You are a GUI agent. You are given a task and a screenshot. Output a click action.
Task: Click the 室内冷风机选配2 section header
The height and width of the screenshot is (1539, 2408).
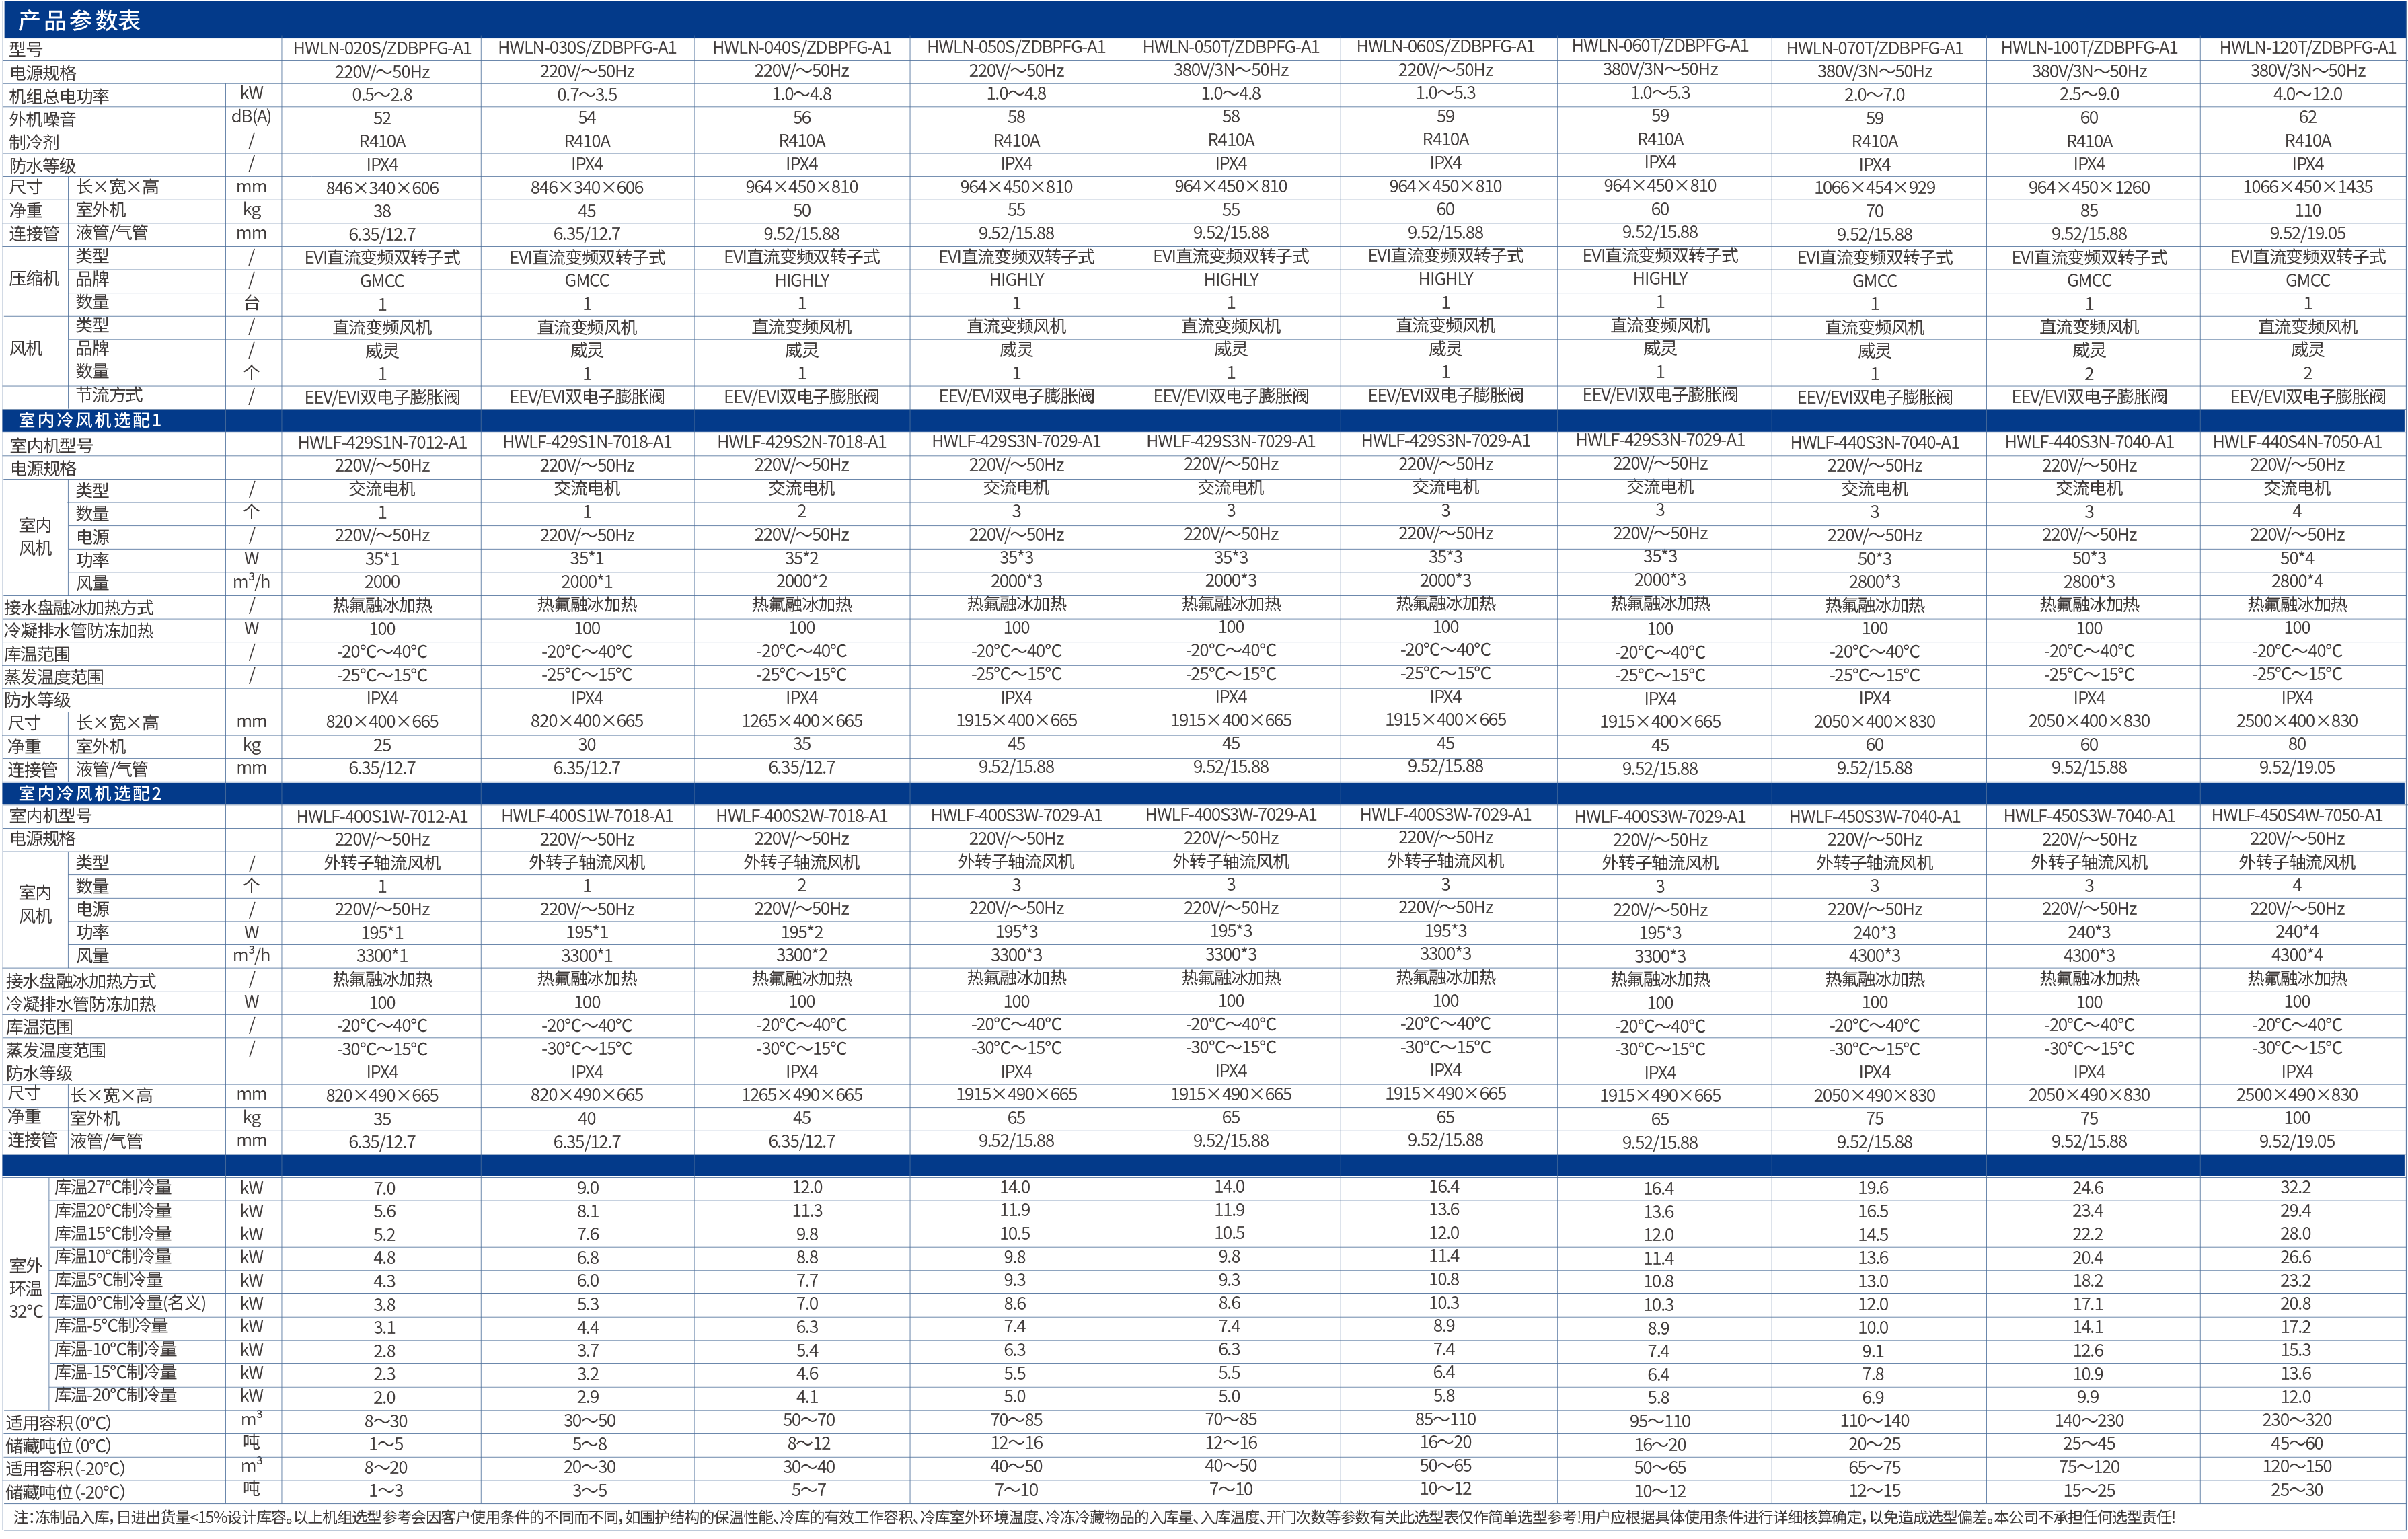(x=90, y=794)
